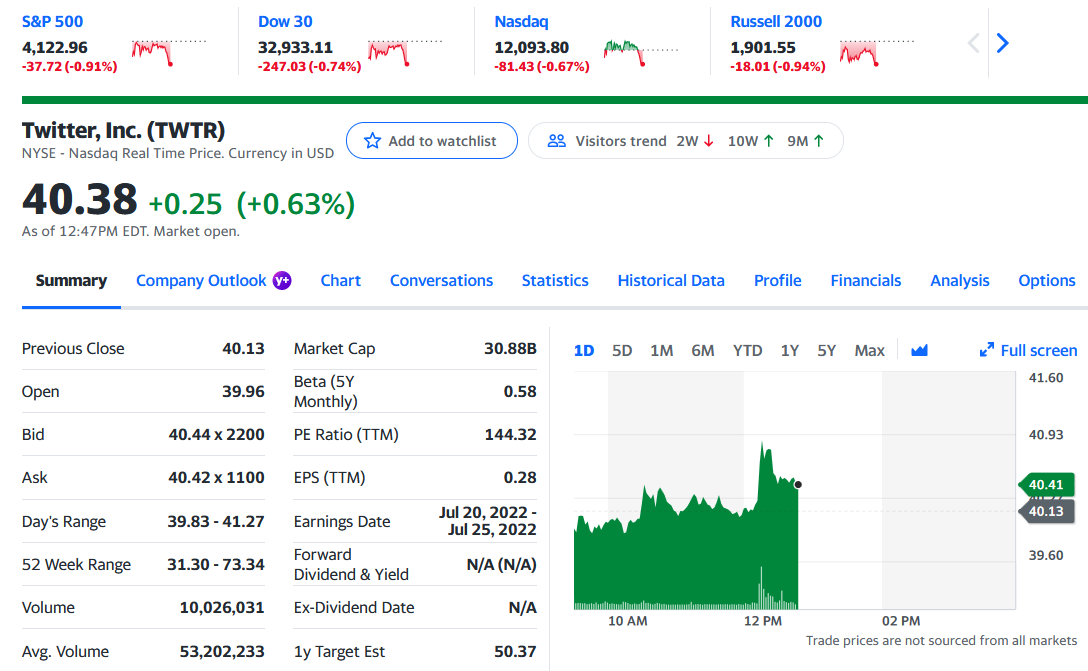Viewport: 1088px width, 671px height.
Task: Click the S&P 500 sparkline chart
Action: click(x=169, y=52)
